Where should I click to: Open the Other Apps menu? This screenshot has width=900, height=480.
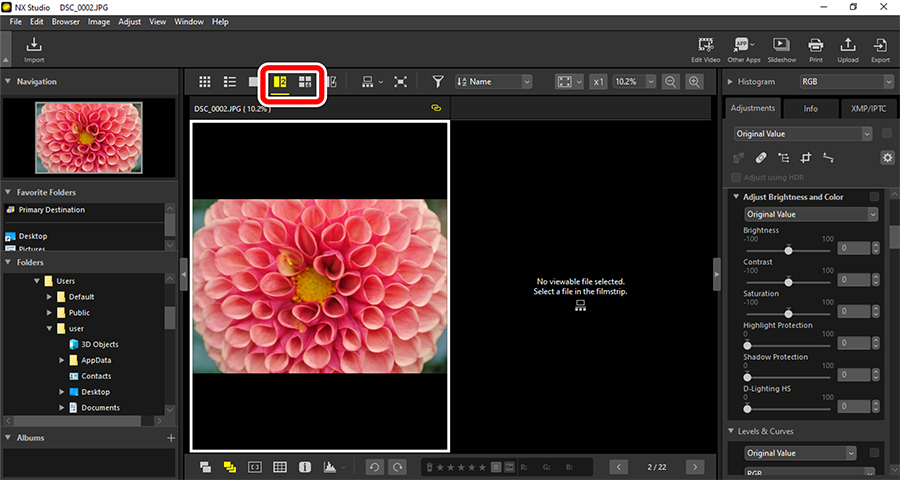743,49
